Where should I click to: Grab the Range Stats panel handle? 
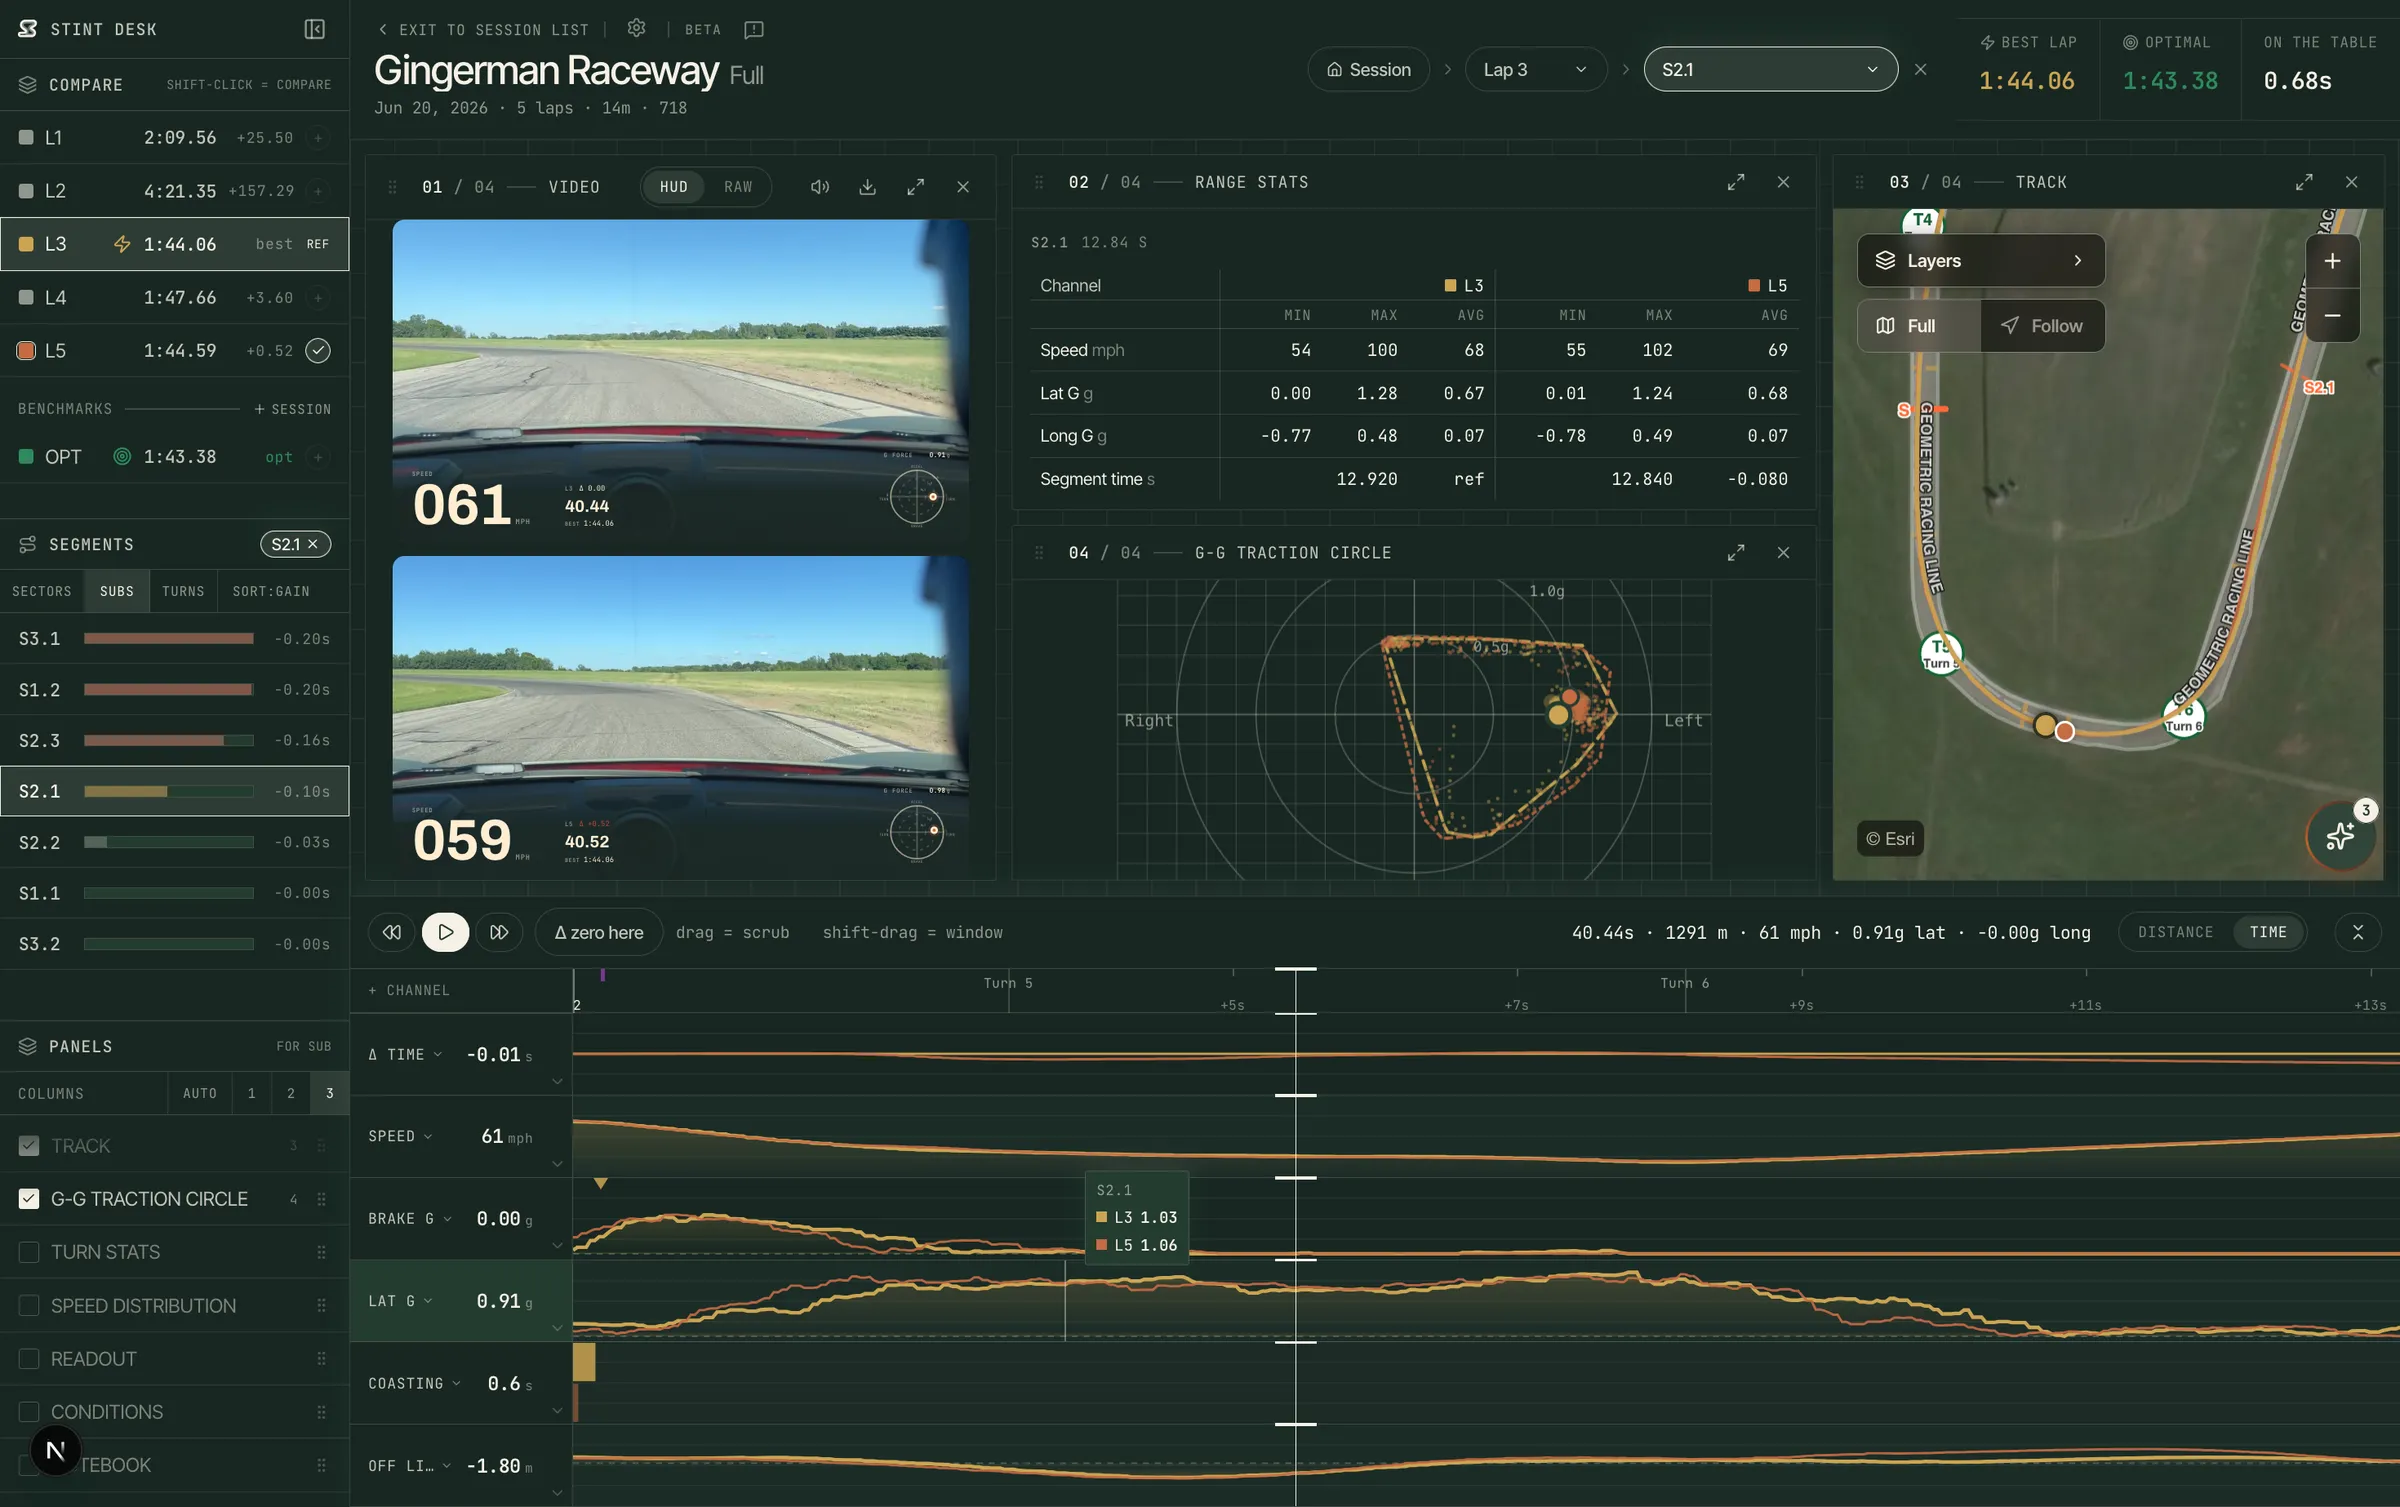[x=1039, y=182]
